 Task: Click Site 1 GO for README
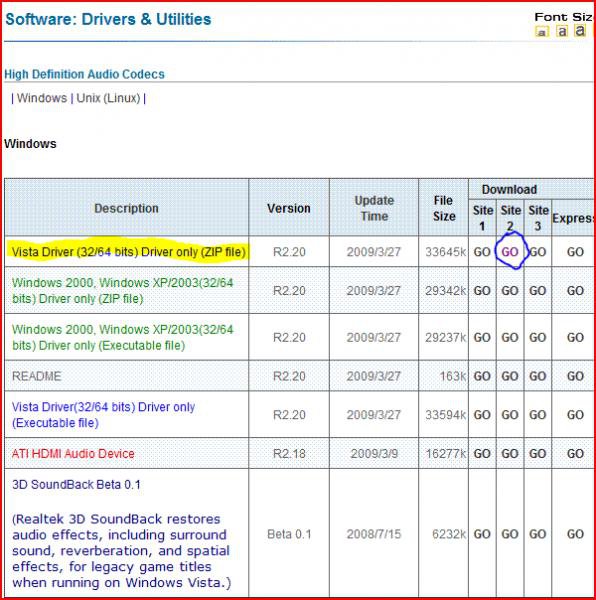[x=482, y=376]
